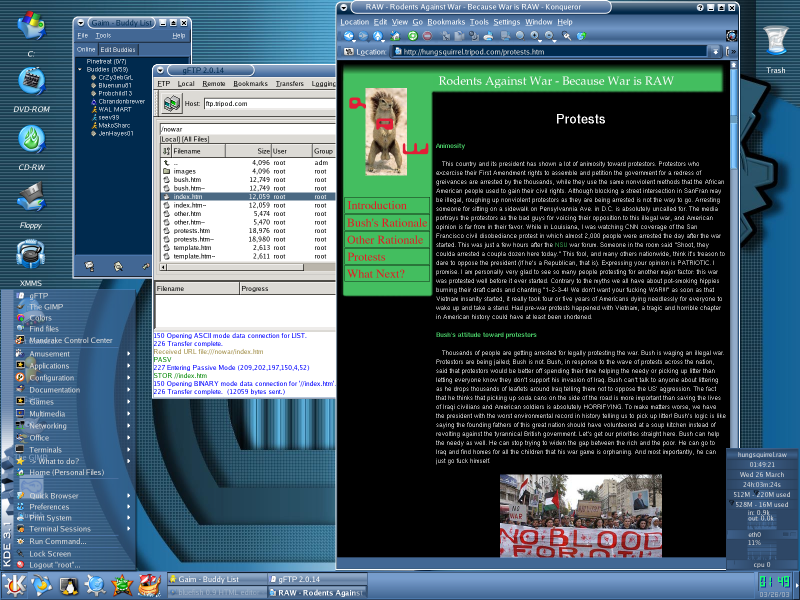
Task: Increase font size with Konqueror's zoom-in icon
Action: coord(535,36)
